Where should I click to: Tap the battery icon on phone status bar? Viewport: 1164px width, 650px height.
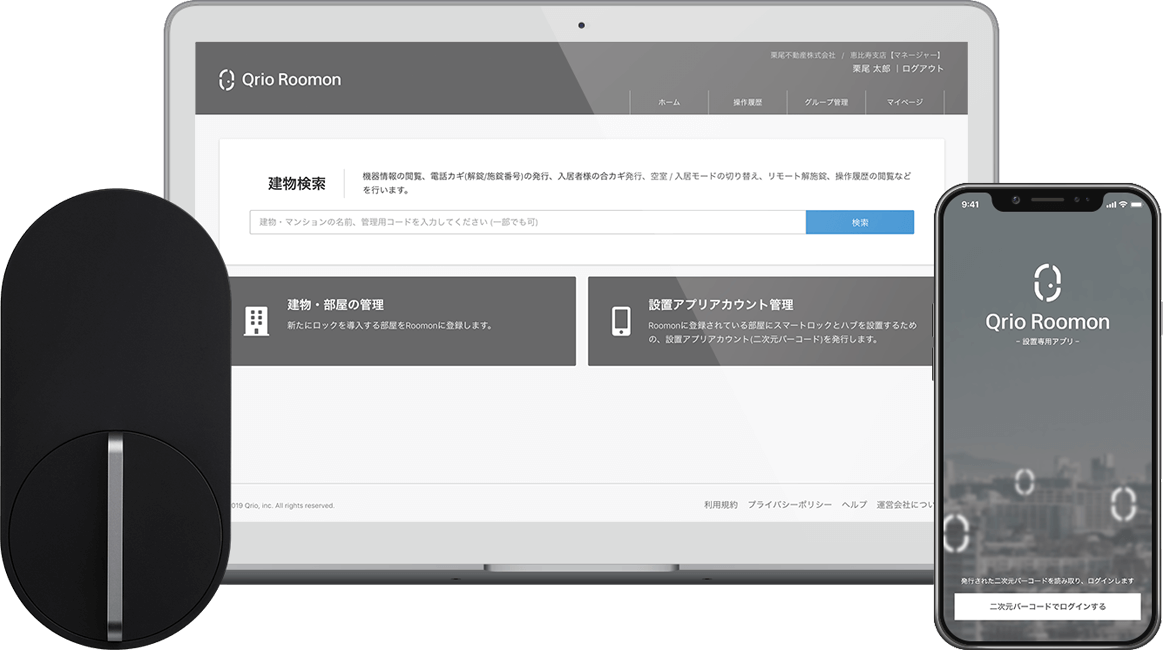tap(1137, 204)
